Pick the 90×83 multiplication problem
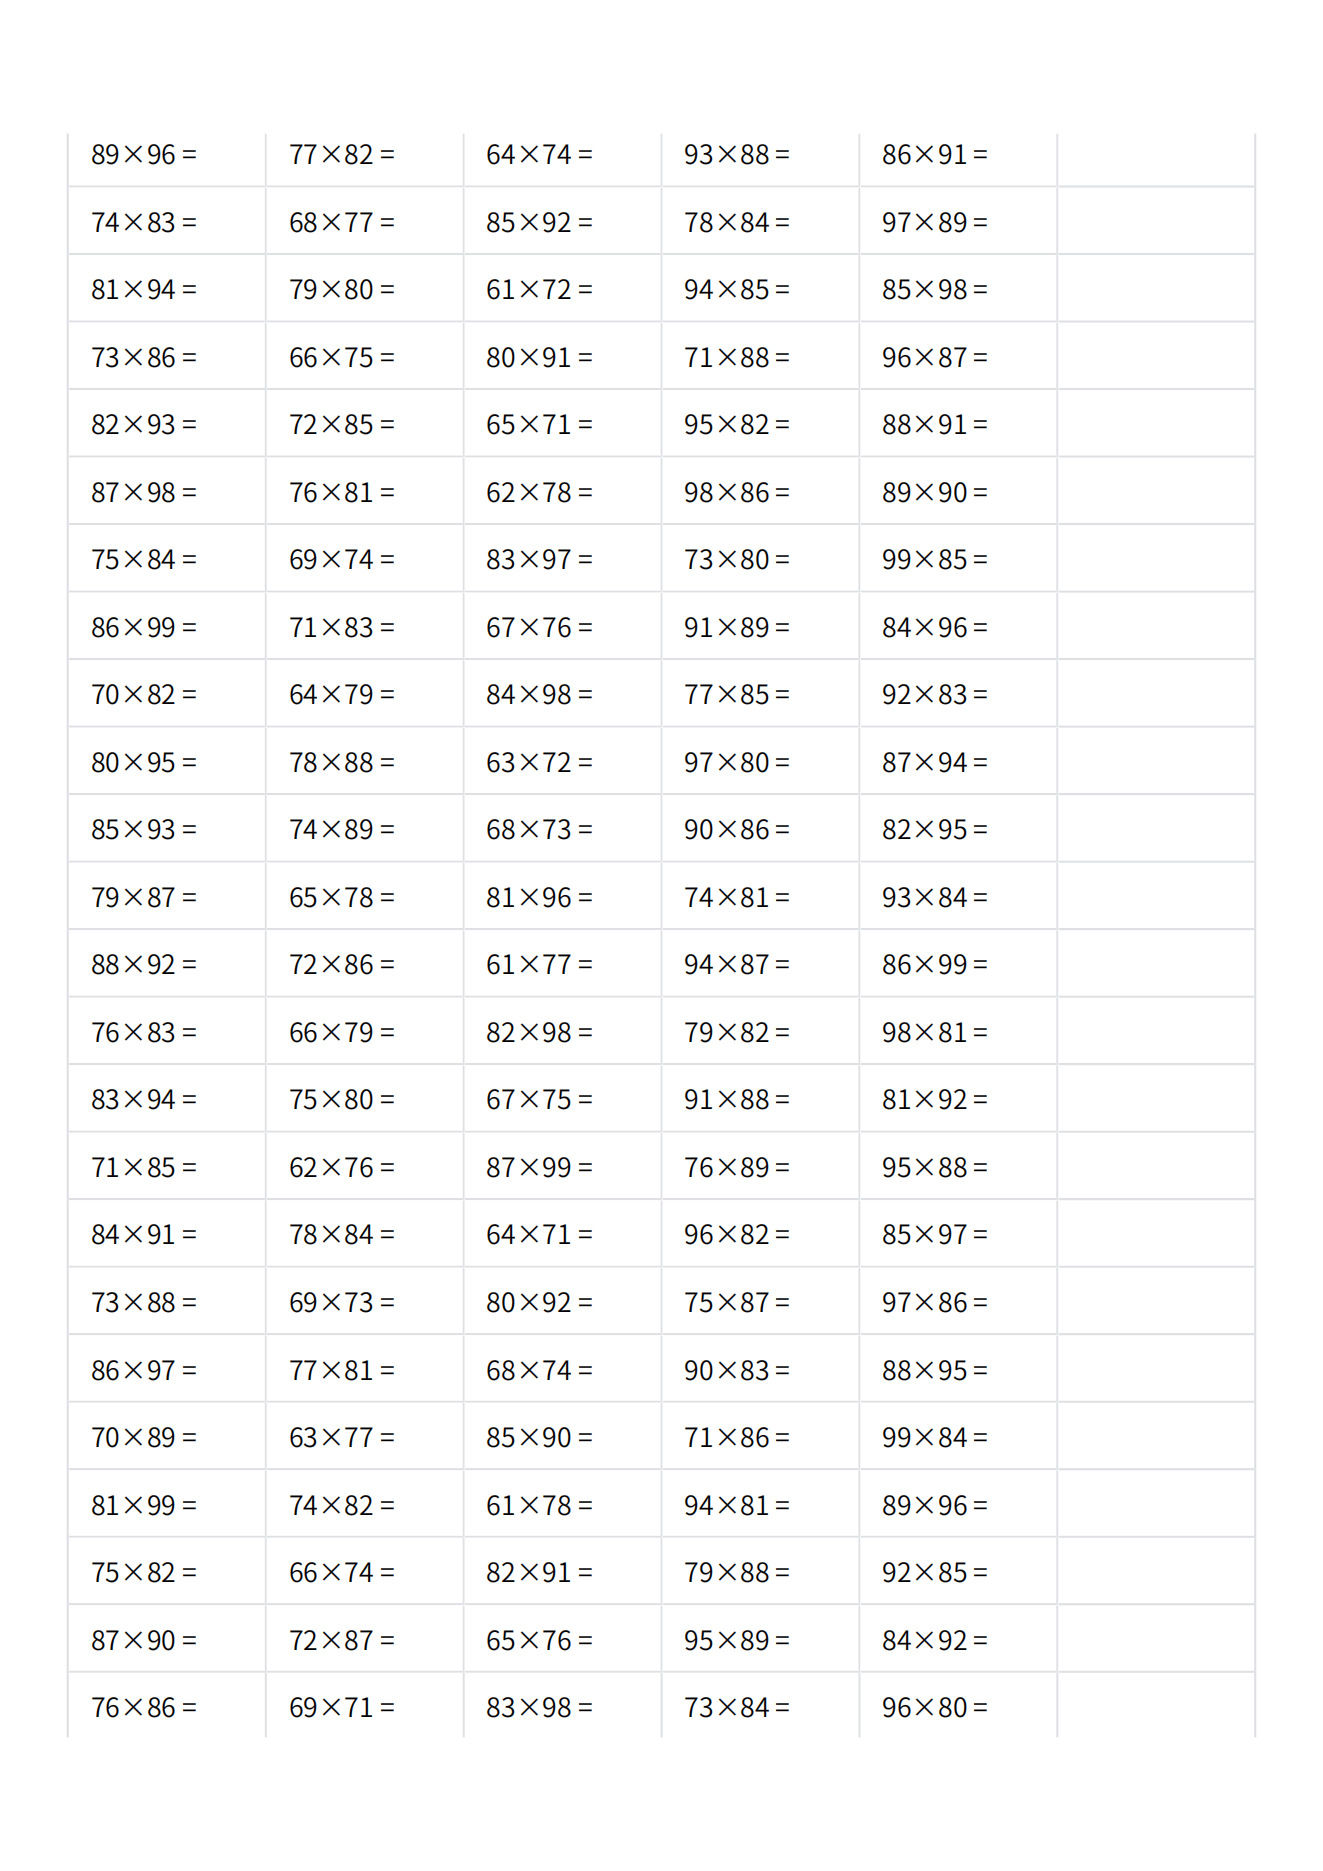The width and height of the screenshot is (1323, 1871). (736, 1370)
